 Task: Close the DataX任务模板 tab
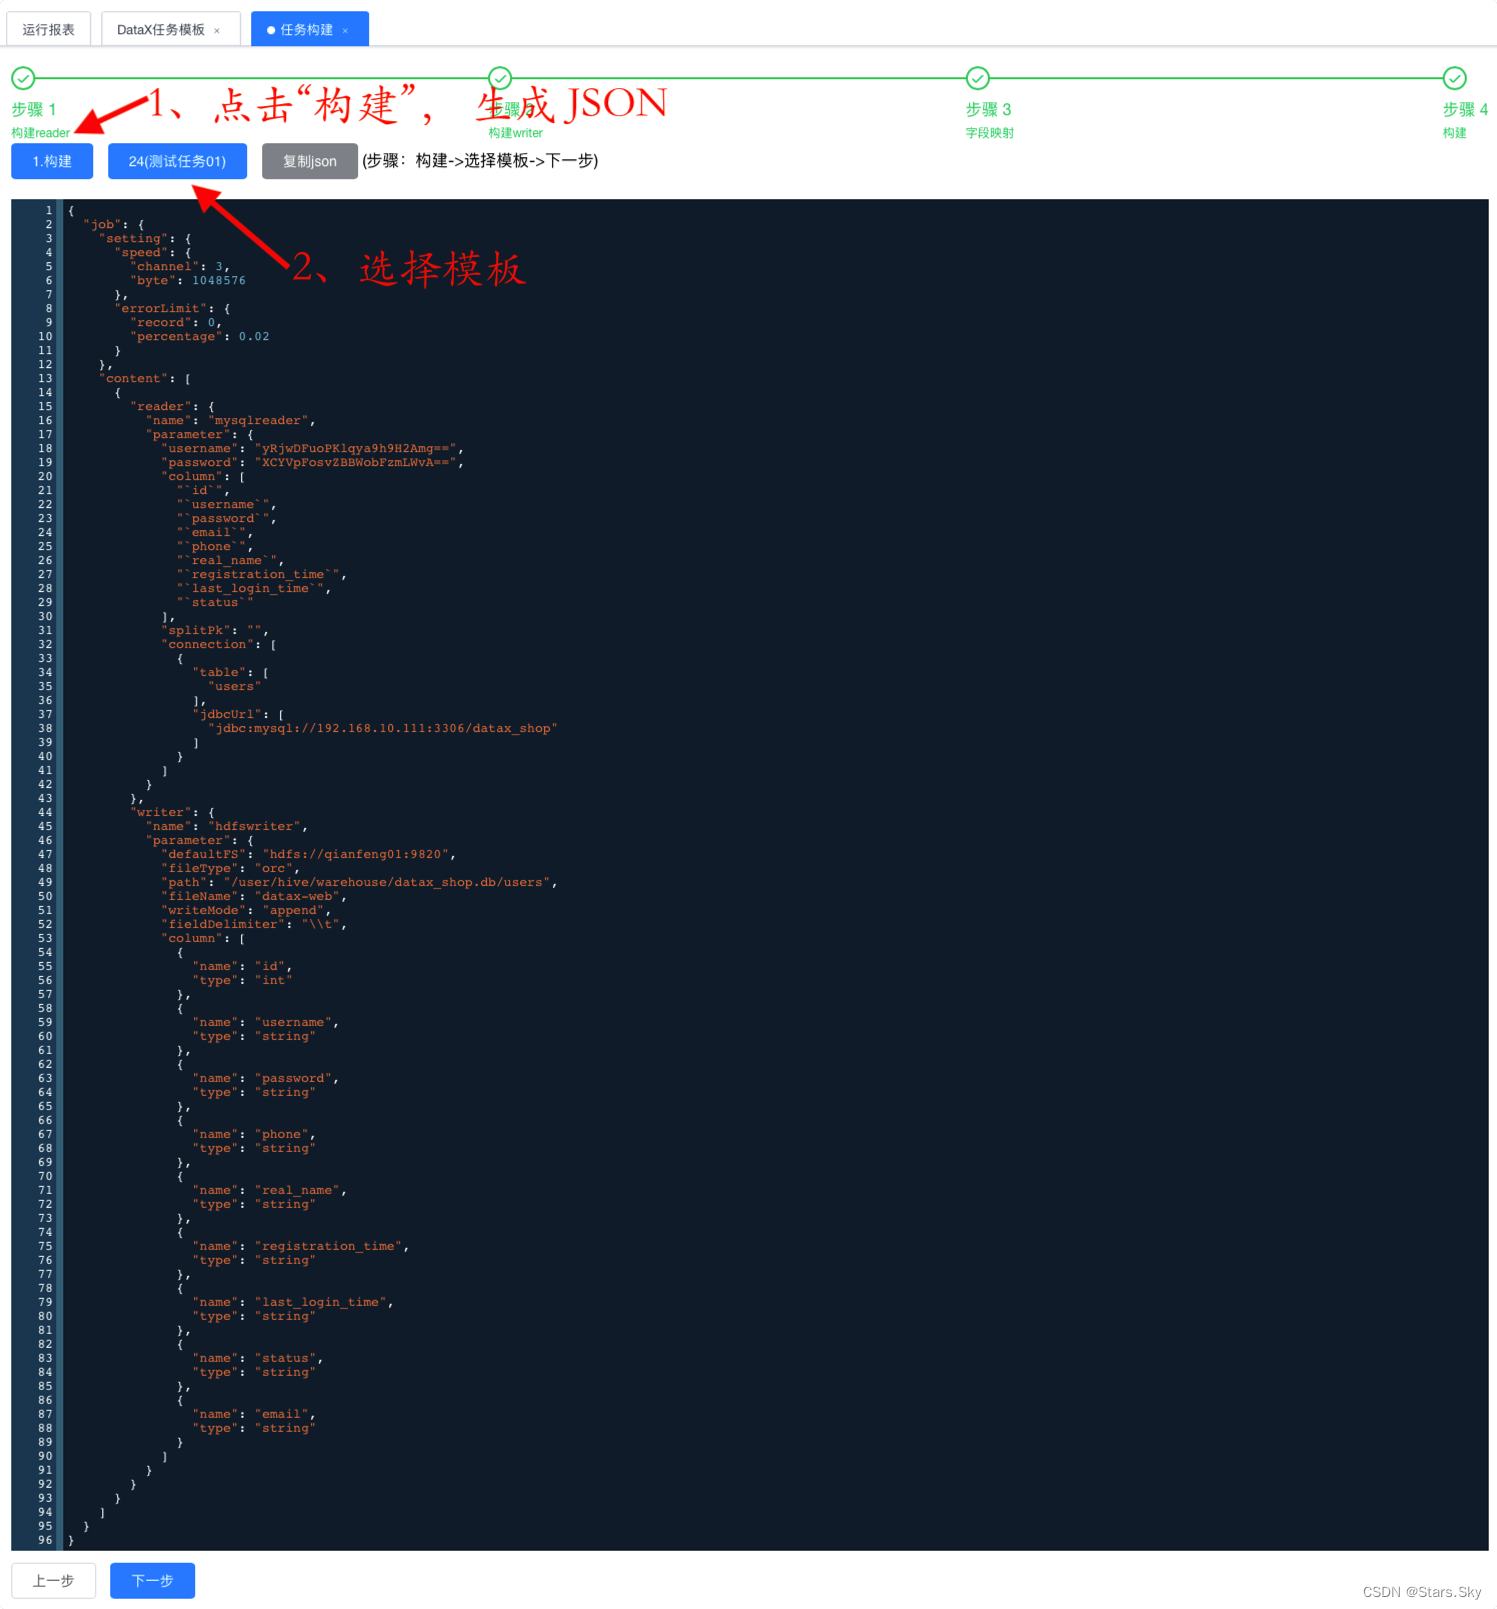point(217,31)
